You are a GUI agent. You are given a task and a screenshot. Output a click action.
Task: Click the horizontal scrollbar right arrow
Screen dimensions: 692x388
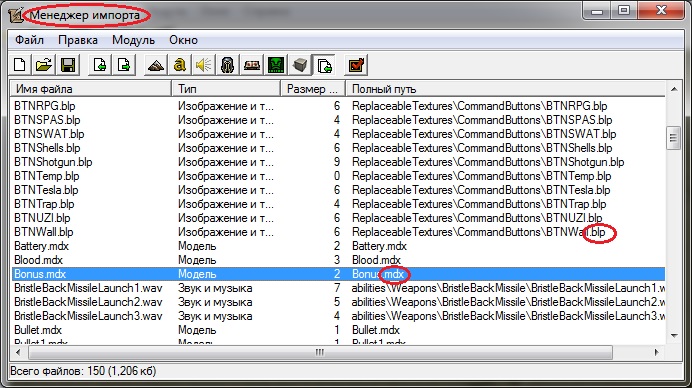pyautogui.click(x=657, y=352)
